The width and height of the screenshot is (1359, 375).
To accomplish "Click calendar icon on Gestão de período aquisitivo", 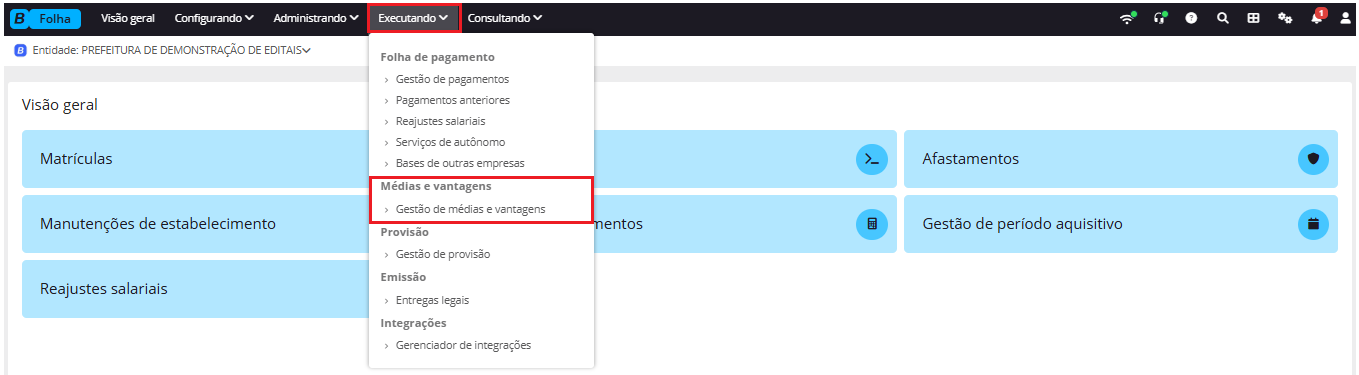I will (1313, 224).
